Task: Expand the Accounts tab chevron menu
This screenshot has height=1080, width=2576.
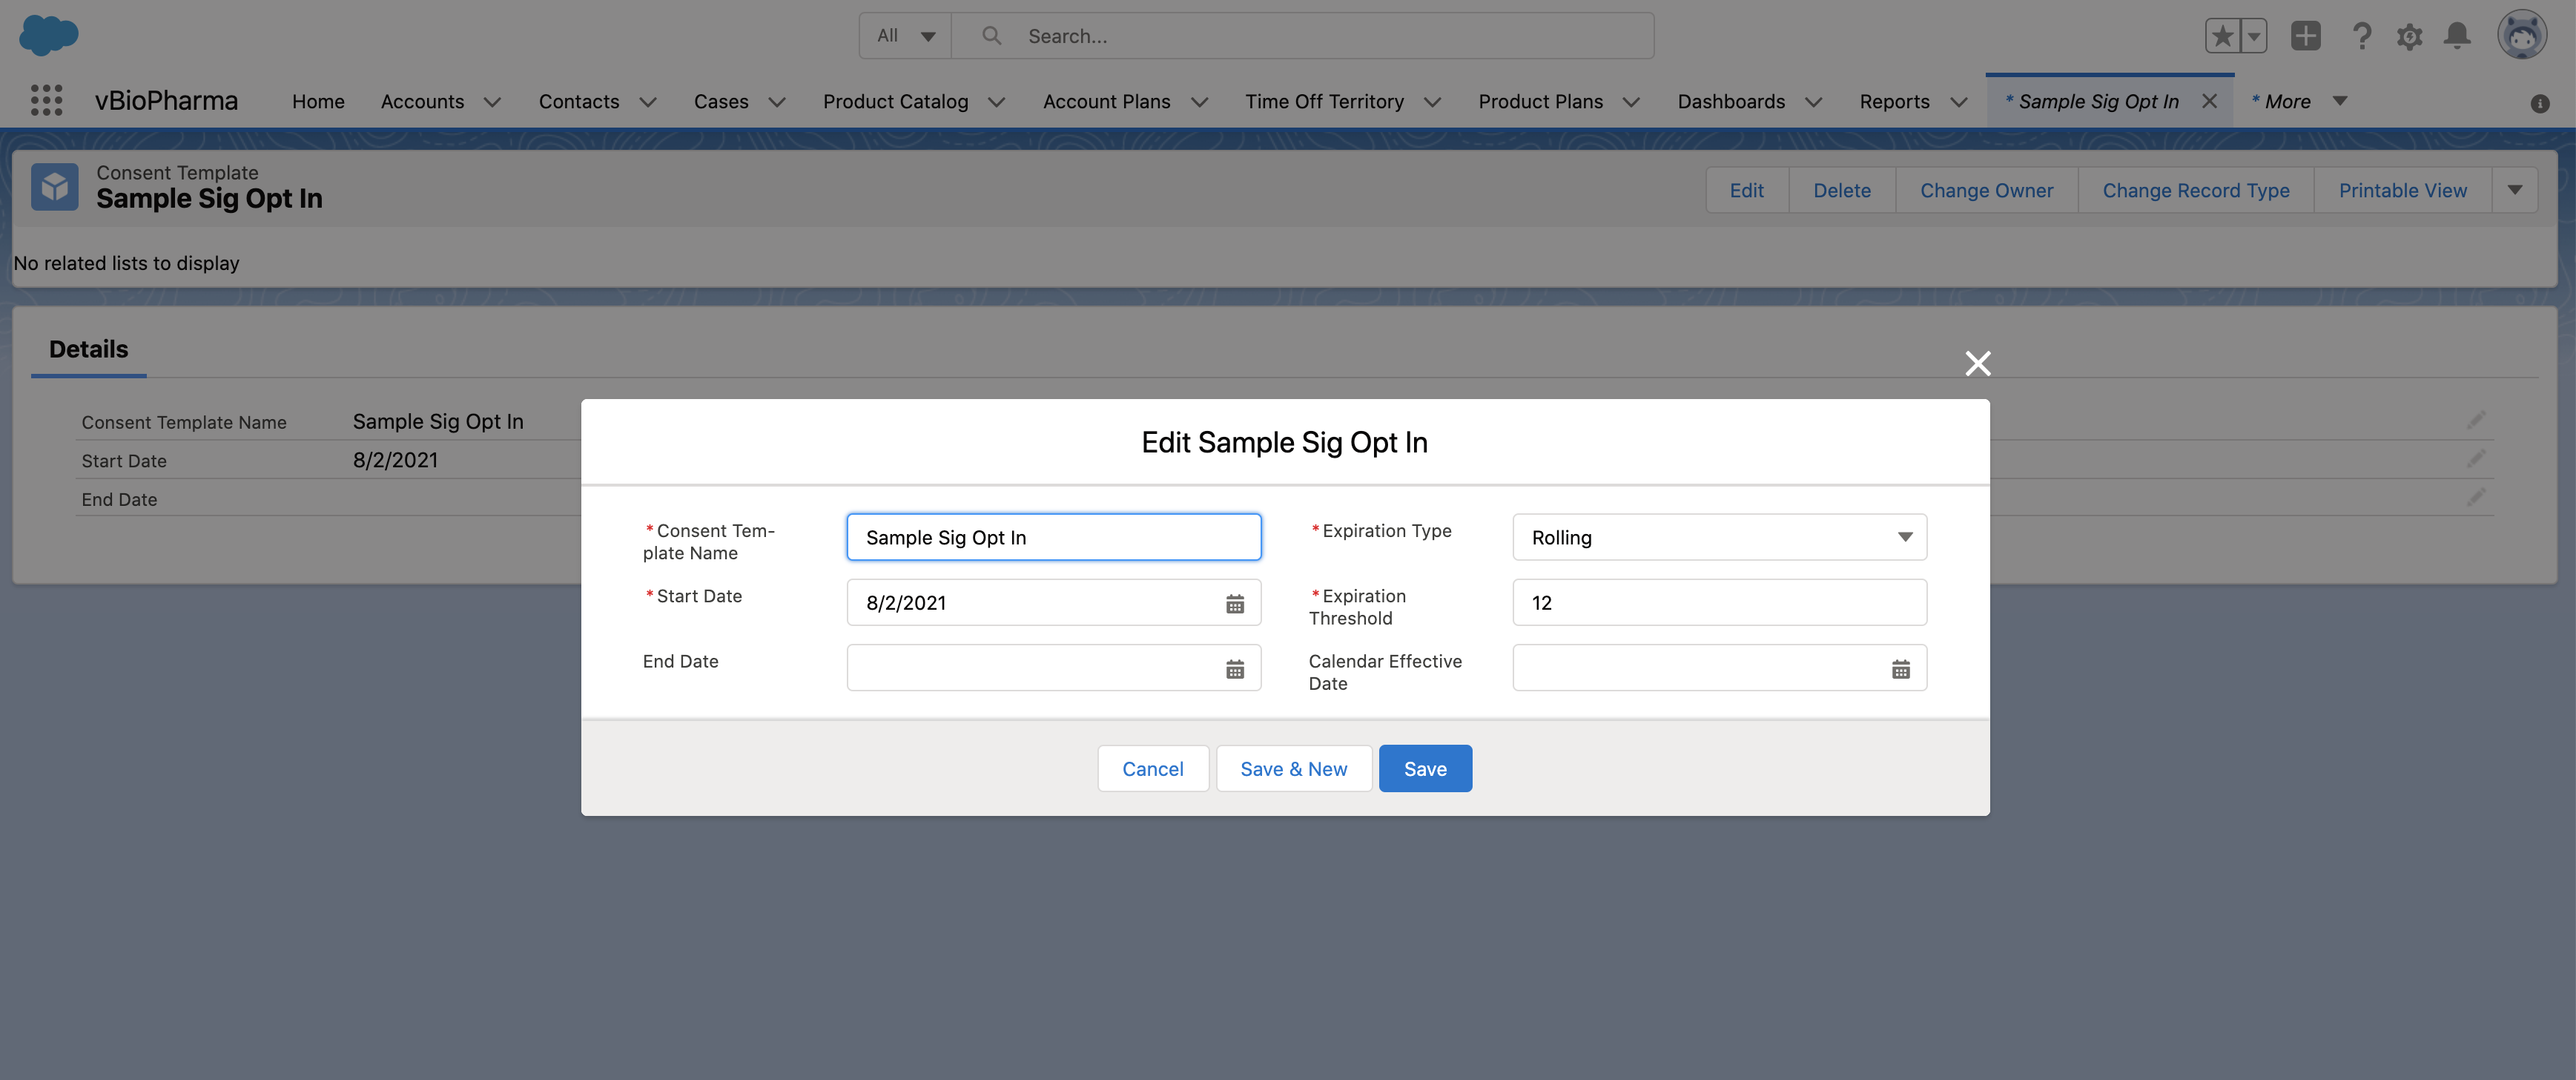Action: [x=492, y=102]
